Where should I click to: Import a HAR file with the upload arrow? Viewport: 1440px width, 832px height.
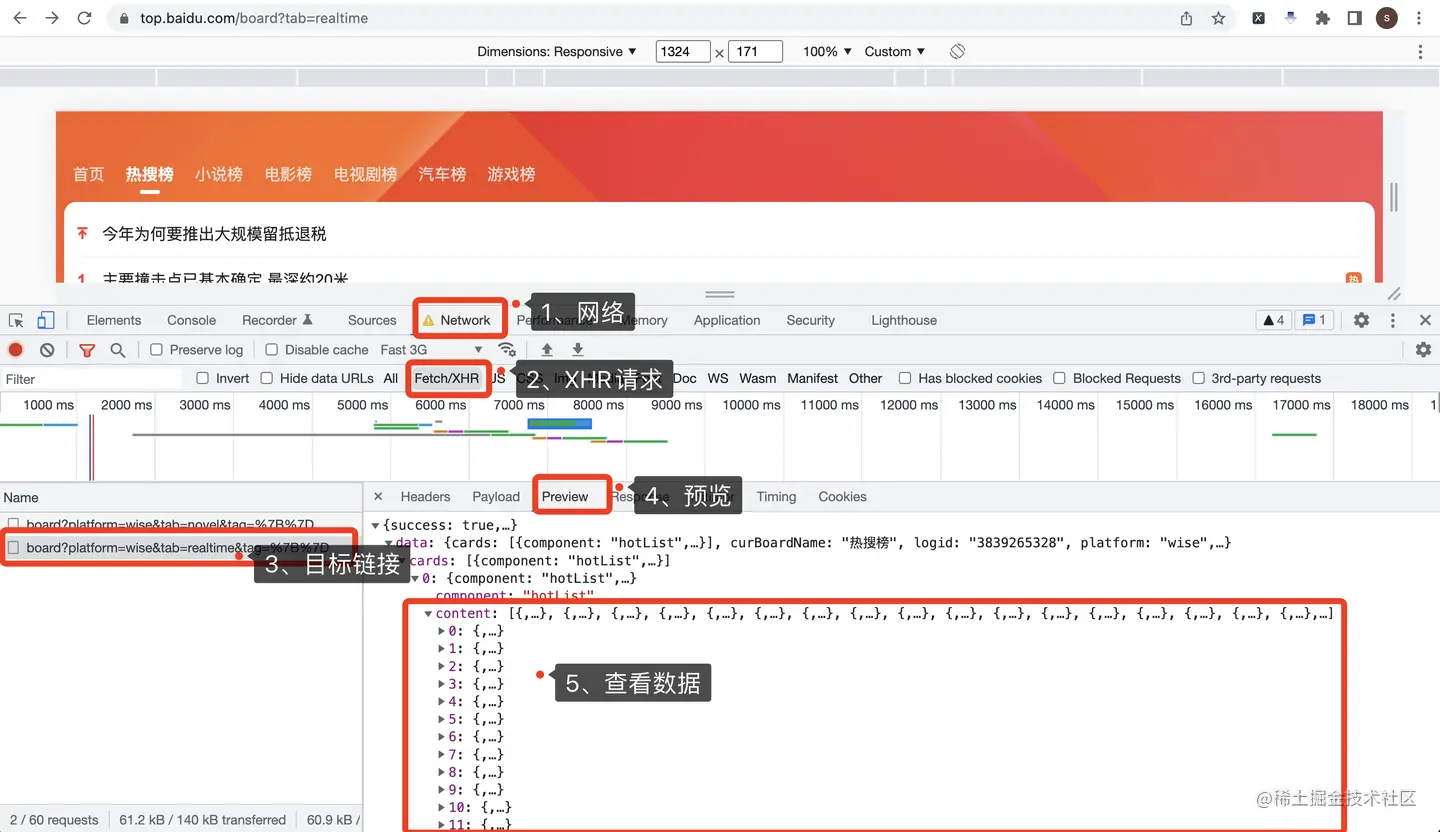547,349
